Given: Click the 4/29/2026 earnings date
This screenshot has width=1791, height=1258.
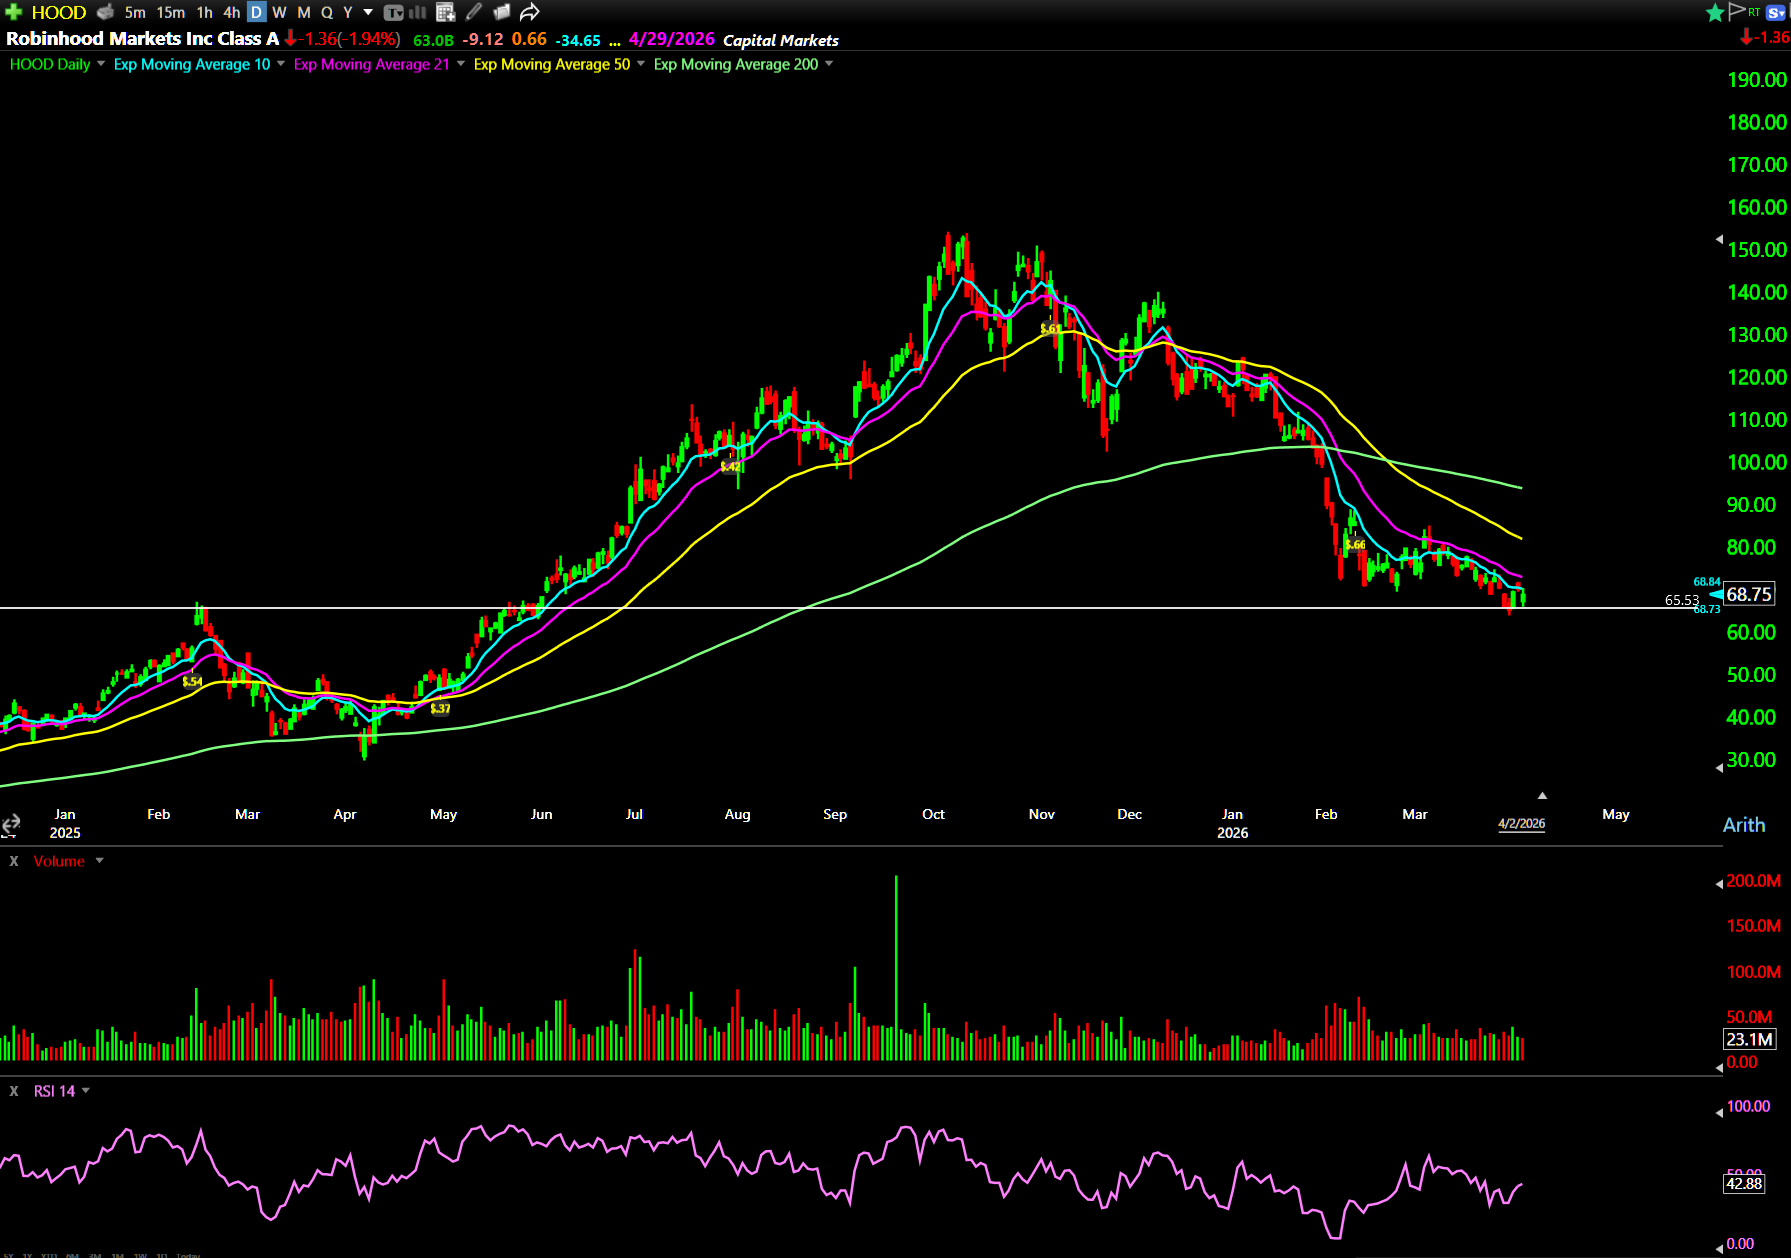Looking at the screenshot, I should (671, 39).
